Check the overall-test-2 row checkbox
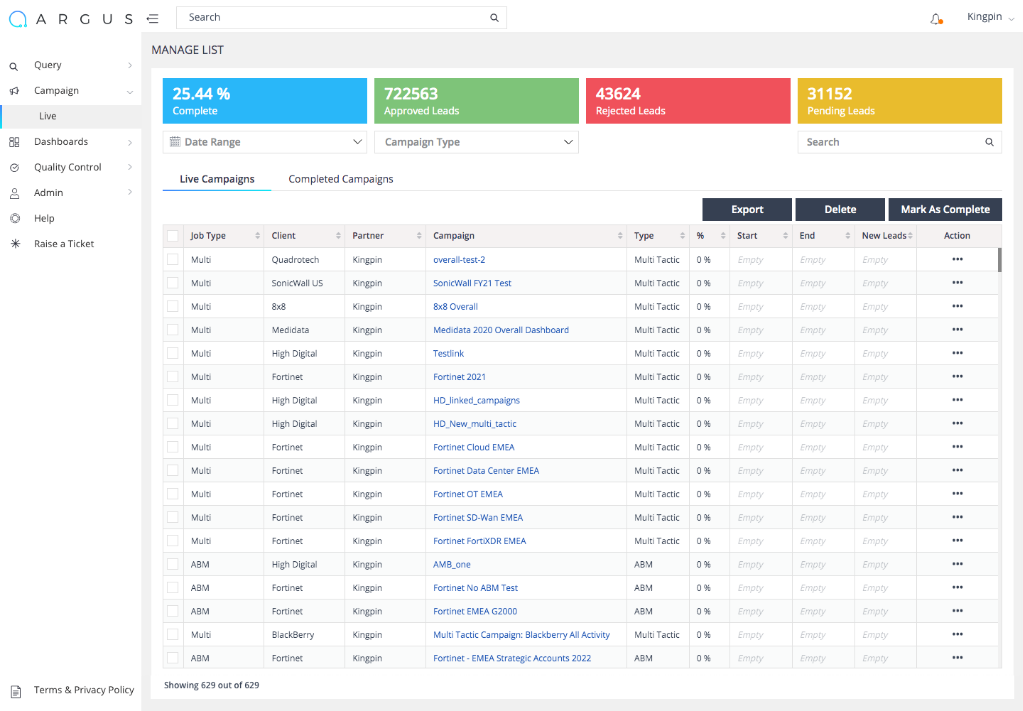The image size is (1023, 711). point(173,260)
